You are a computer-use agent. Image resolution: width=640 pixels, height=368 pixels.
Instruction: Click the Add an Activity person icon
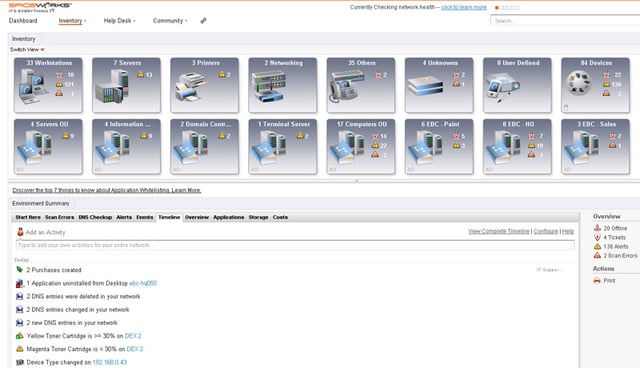click(x=20, y=232)
